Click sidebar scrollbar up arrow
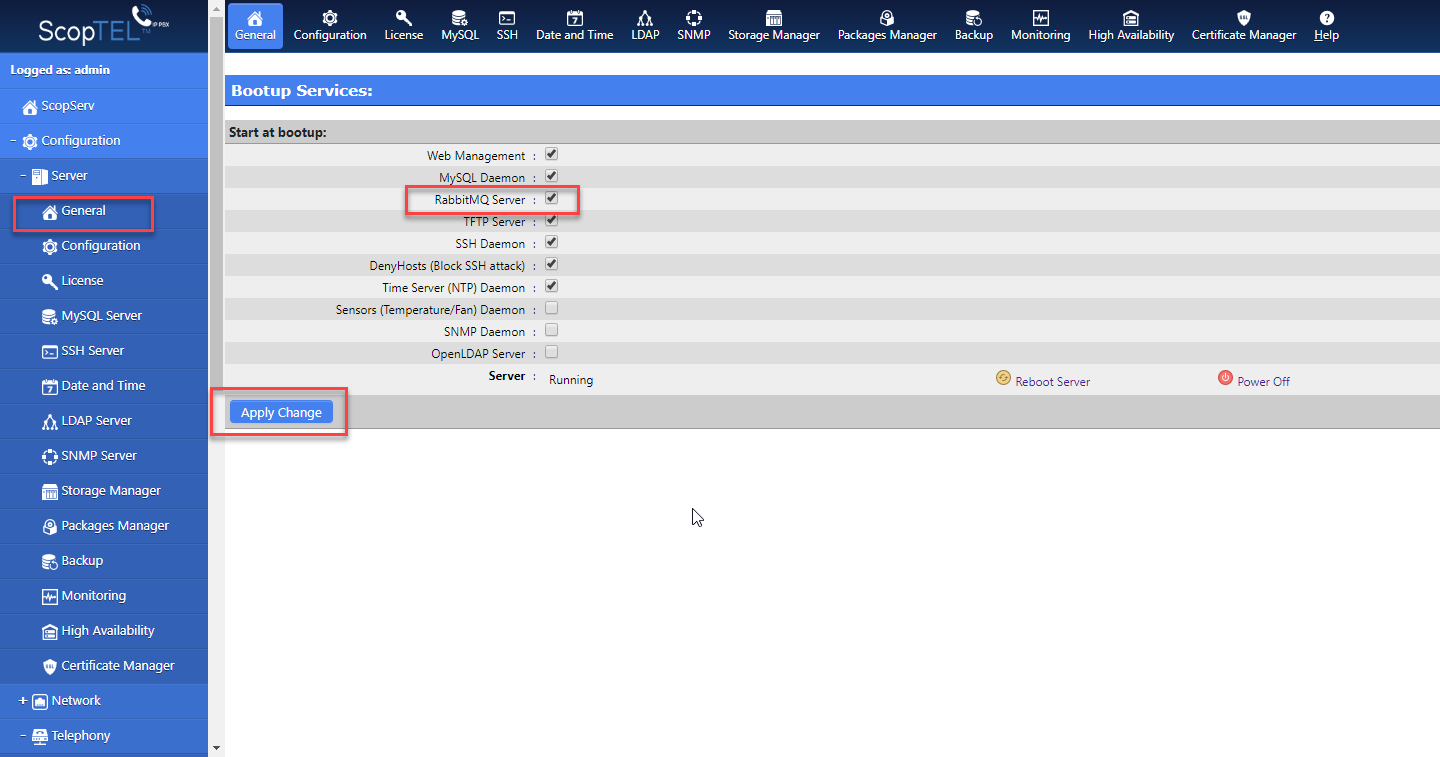Viewport: 1440px width, 757px height. (216, 8)
